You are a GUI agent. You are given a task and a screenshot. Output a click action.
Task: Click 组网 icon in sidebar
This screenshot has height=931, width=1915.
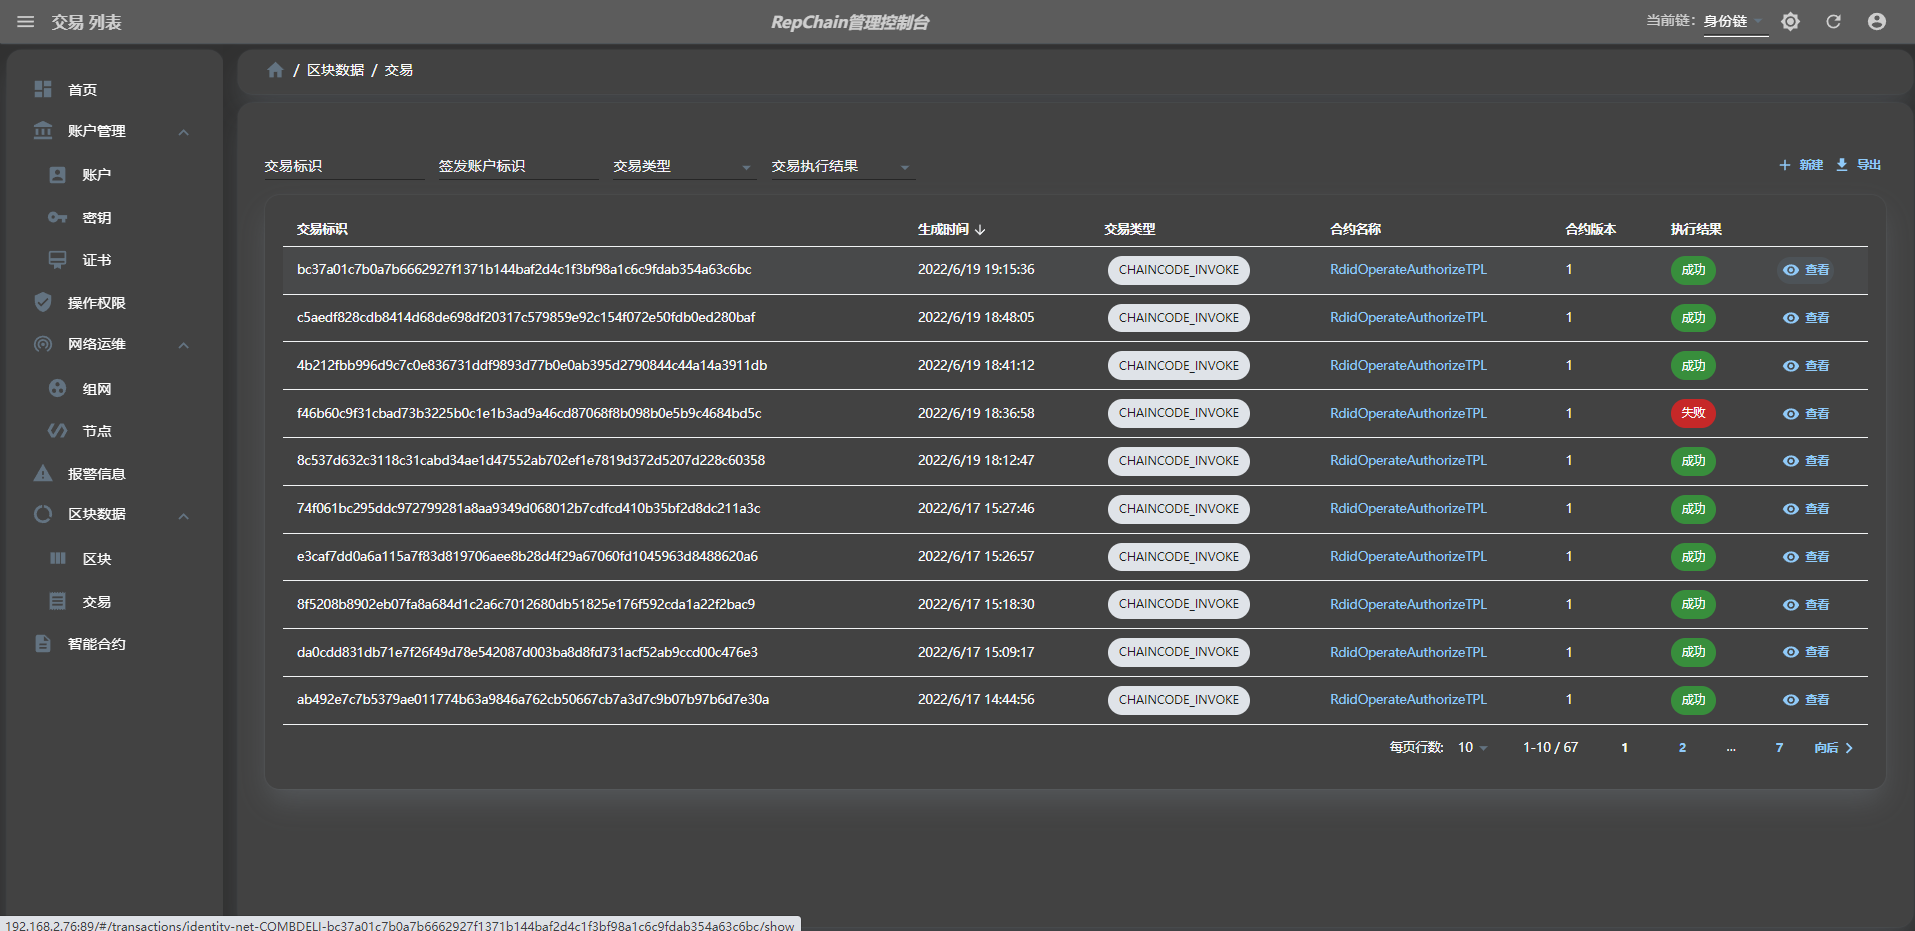(58, 388)
